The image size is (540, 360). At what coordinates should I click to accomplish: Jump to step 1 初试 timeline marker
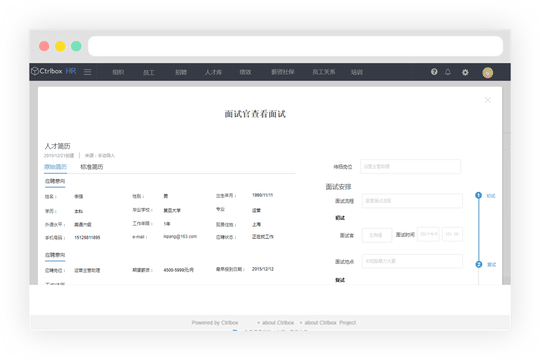coord(478,195)
